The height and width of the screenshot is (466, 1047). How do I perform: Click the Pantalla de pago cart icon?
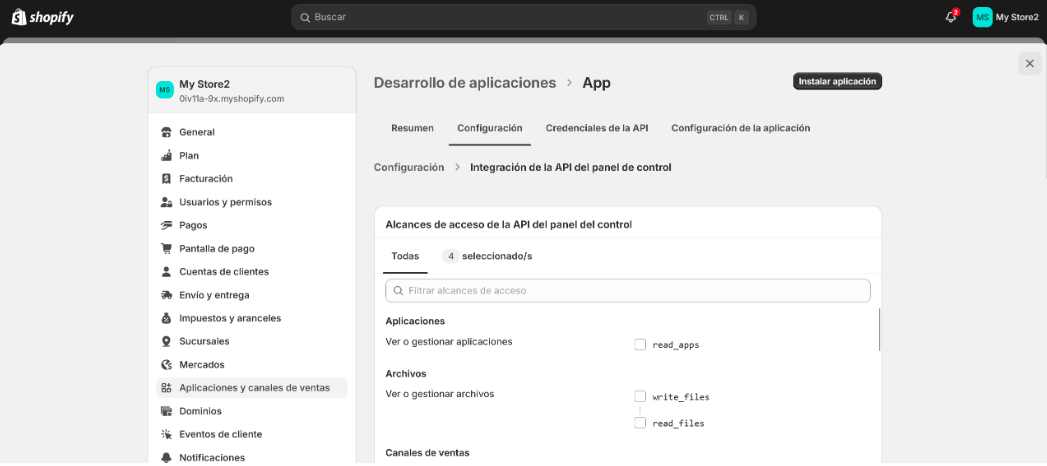click(166, 248)
